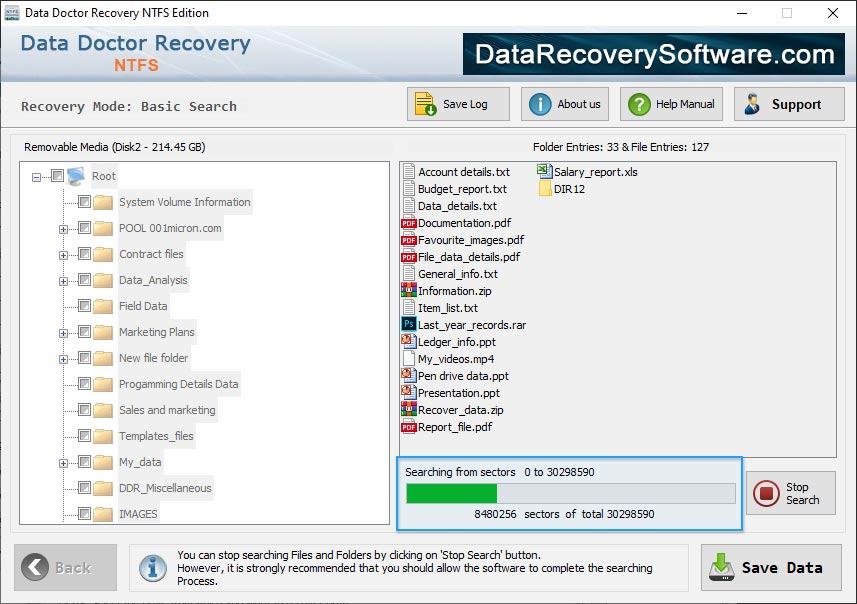Viewport: 857px width, 604px height.
Task: Click the Save Data button
Action: click(x=770, y=567)
